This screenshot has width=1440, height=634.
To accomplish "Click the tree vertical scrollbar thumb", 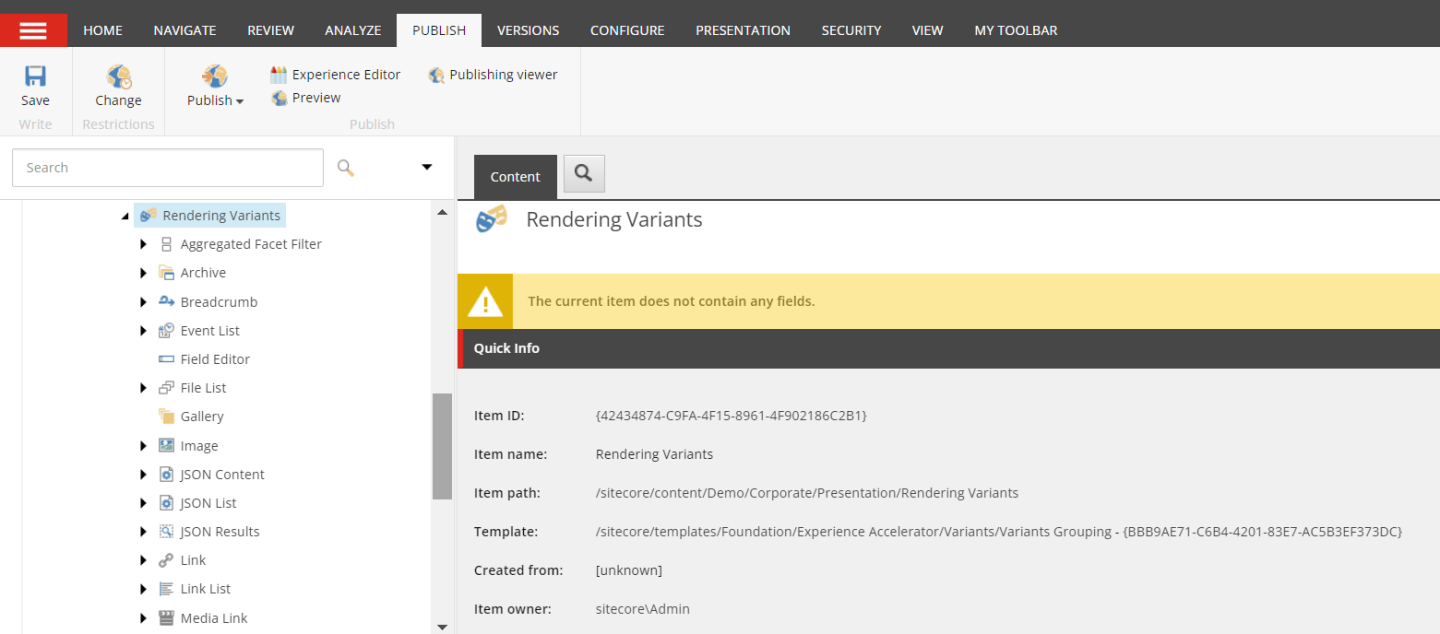I will [x=442, y=446].
